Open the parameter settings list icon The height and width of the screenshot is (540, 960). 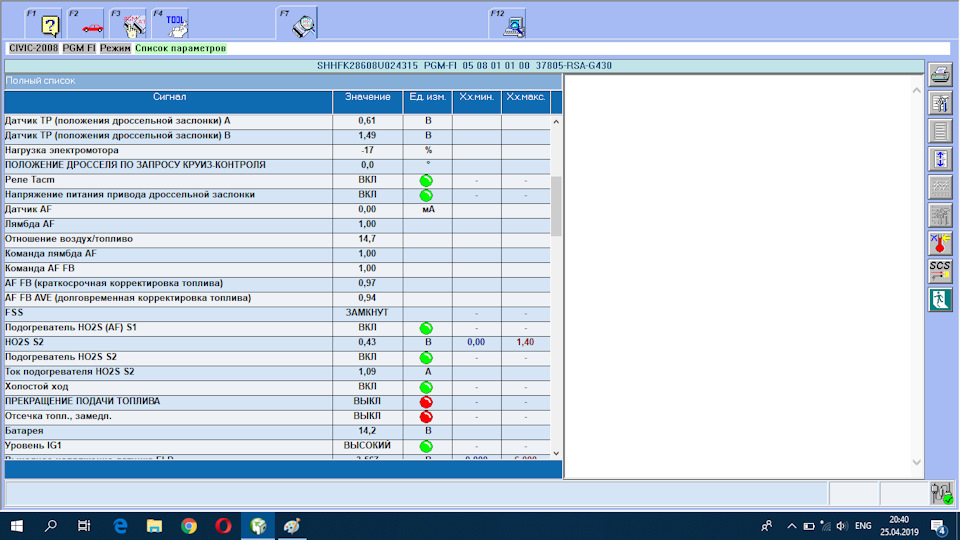[x=940, y=103]
